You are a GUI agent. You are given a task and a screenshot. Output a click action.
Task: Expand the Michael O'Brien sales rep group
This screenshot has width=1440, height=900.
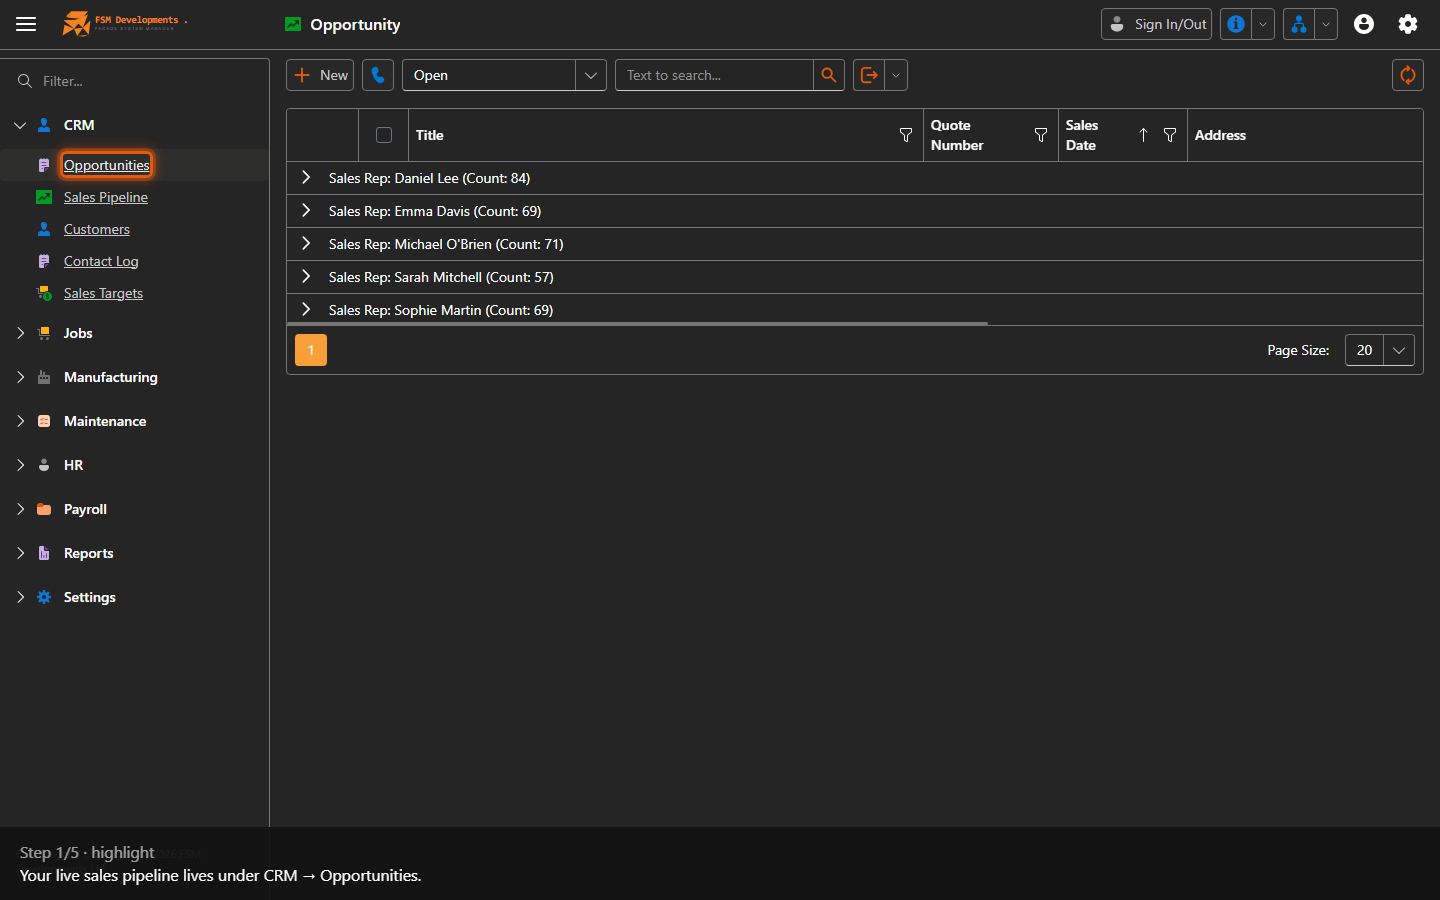306,244
